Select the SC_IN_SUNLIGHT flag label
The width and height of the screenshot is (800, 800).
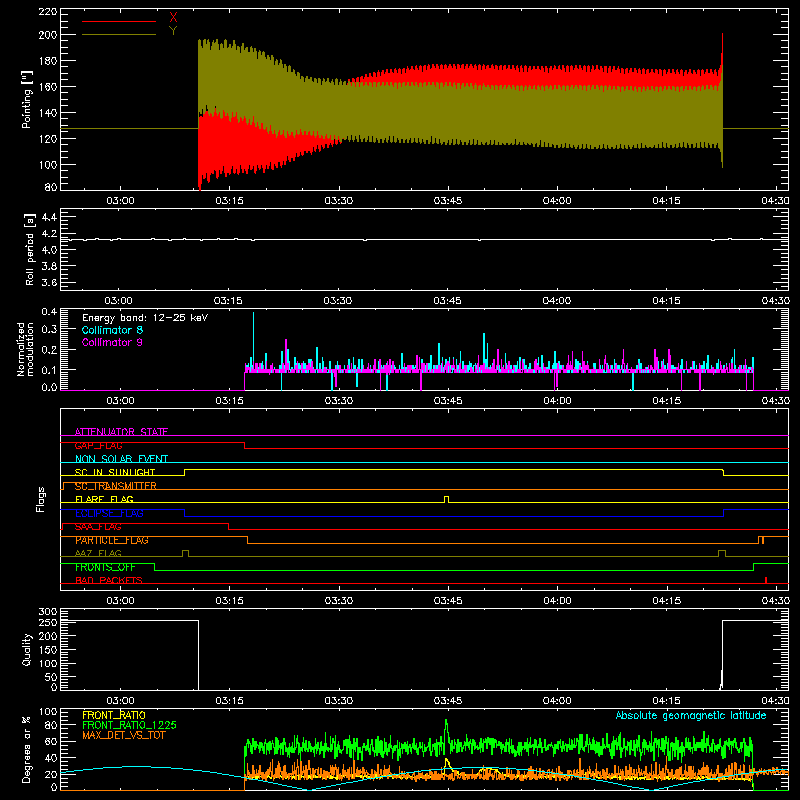click(115, 472)
